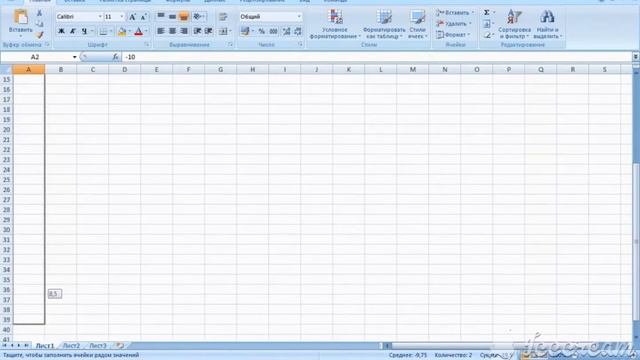Image resolution: width=640 pixels, height=360 pixels.
Task: Toggle highlighted bottom vertical alignment
Action: tap(184, 16)
